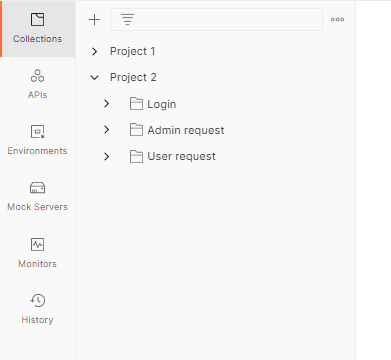Click the filter icon in search box
This screenshot has width=391, height=360.
(x=127, y=20)
